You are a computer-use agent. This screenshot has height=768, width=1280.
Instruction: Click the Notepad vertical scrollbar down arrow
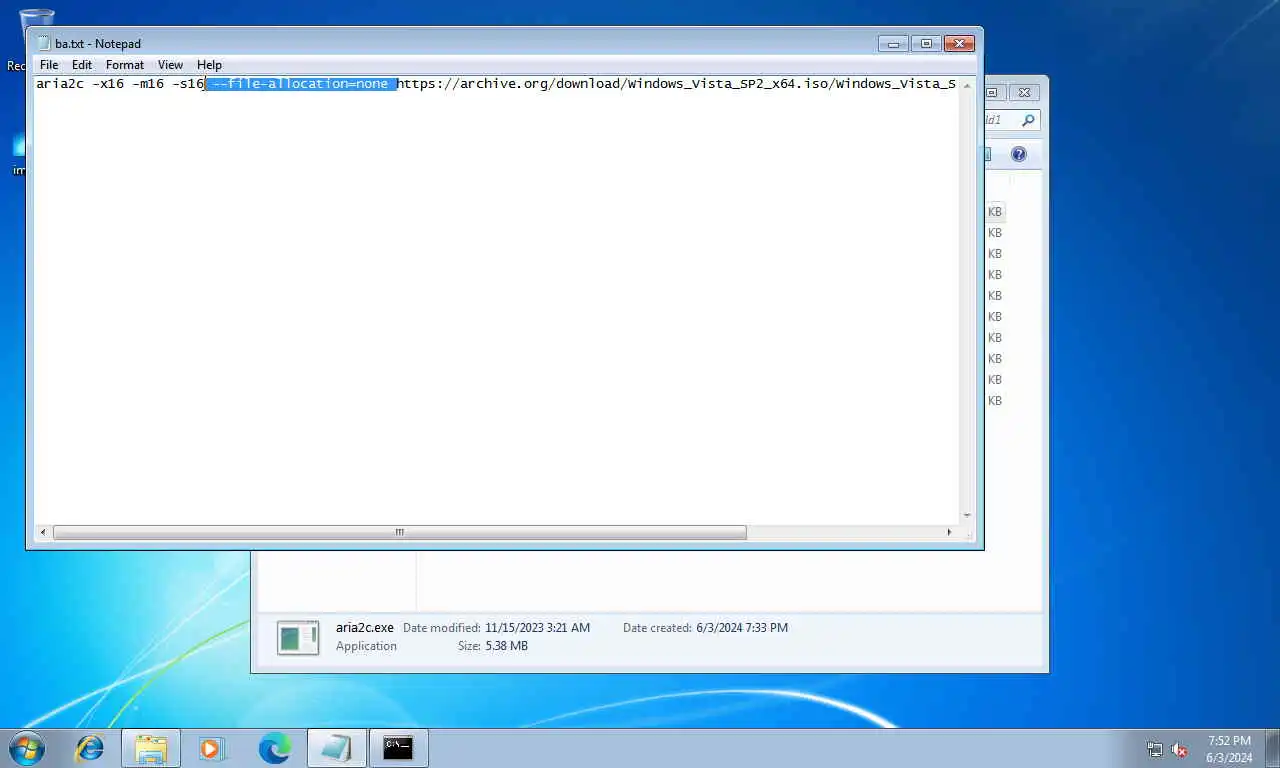click(967, 516)
